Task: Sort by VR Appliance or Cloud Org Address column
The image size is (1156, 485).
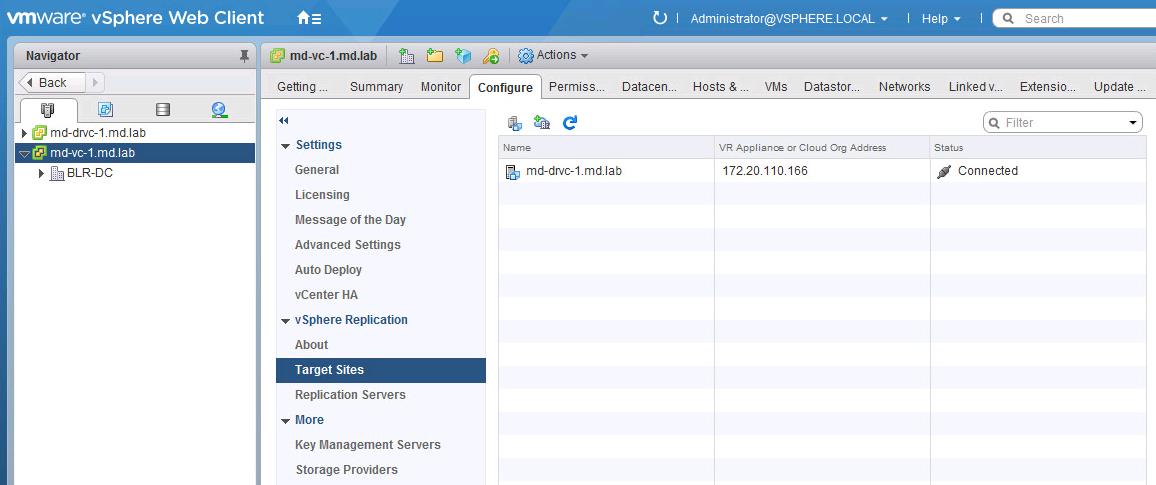Action: click(822, 147)
